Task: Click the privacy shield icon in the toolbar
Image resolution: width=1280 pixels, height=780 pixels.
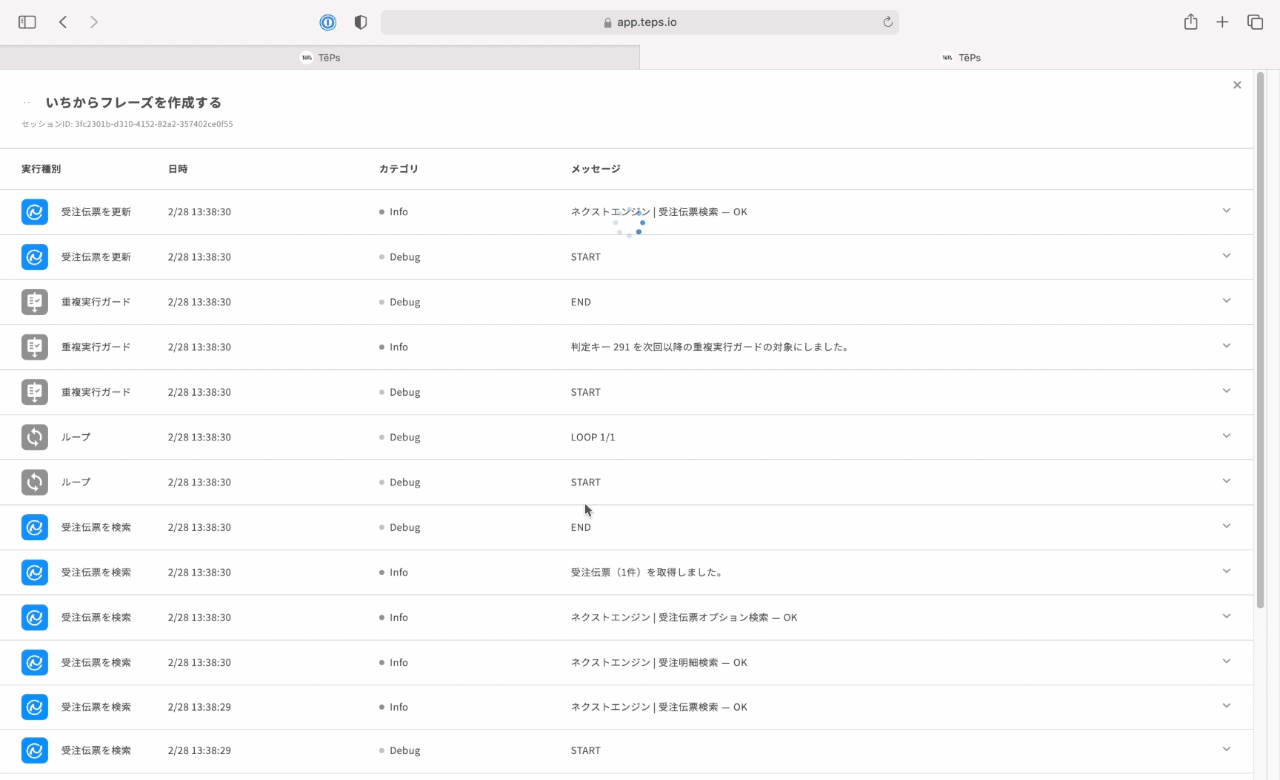Action: point(361,22)
